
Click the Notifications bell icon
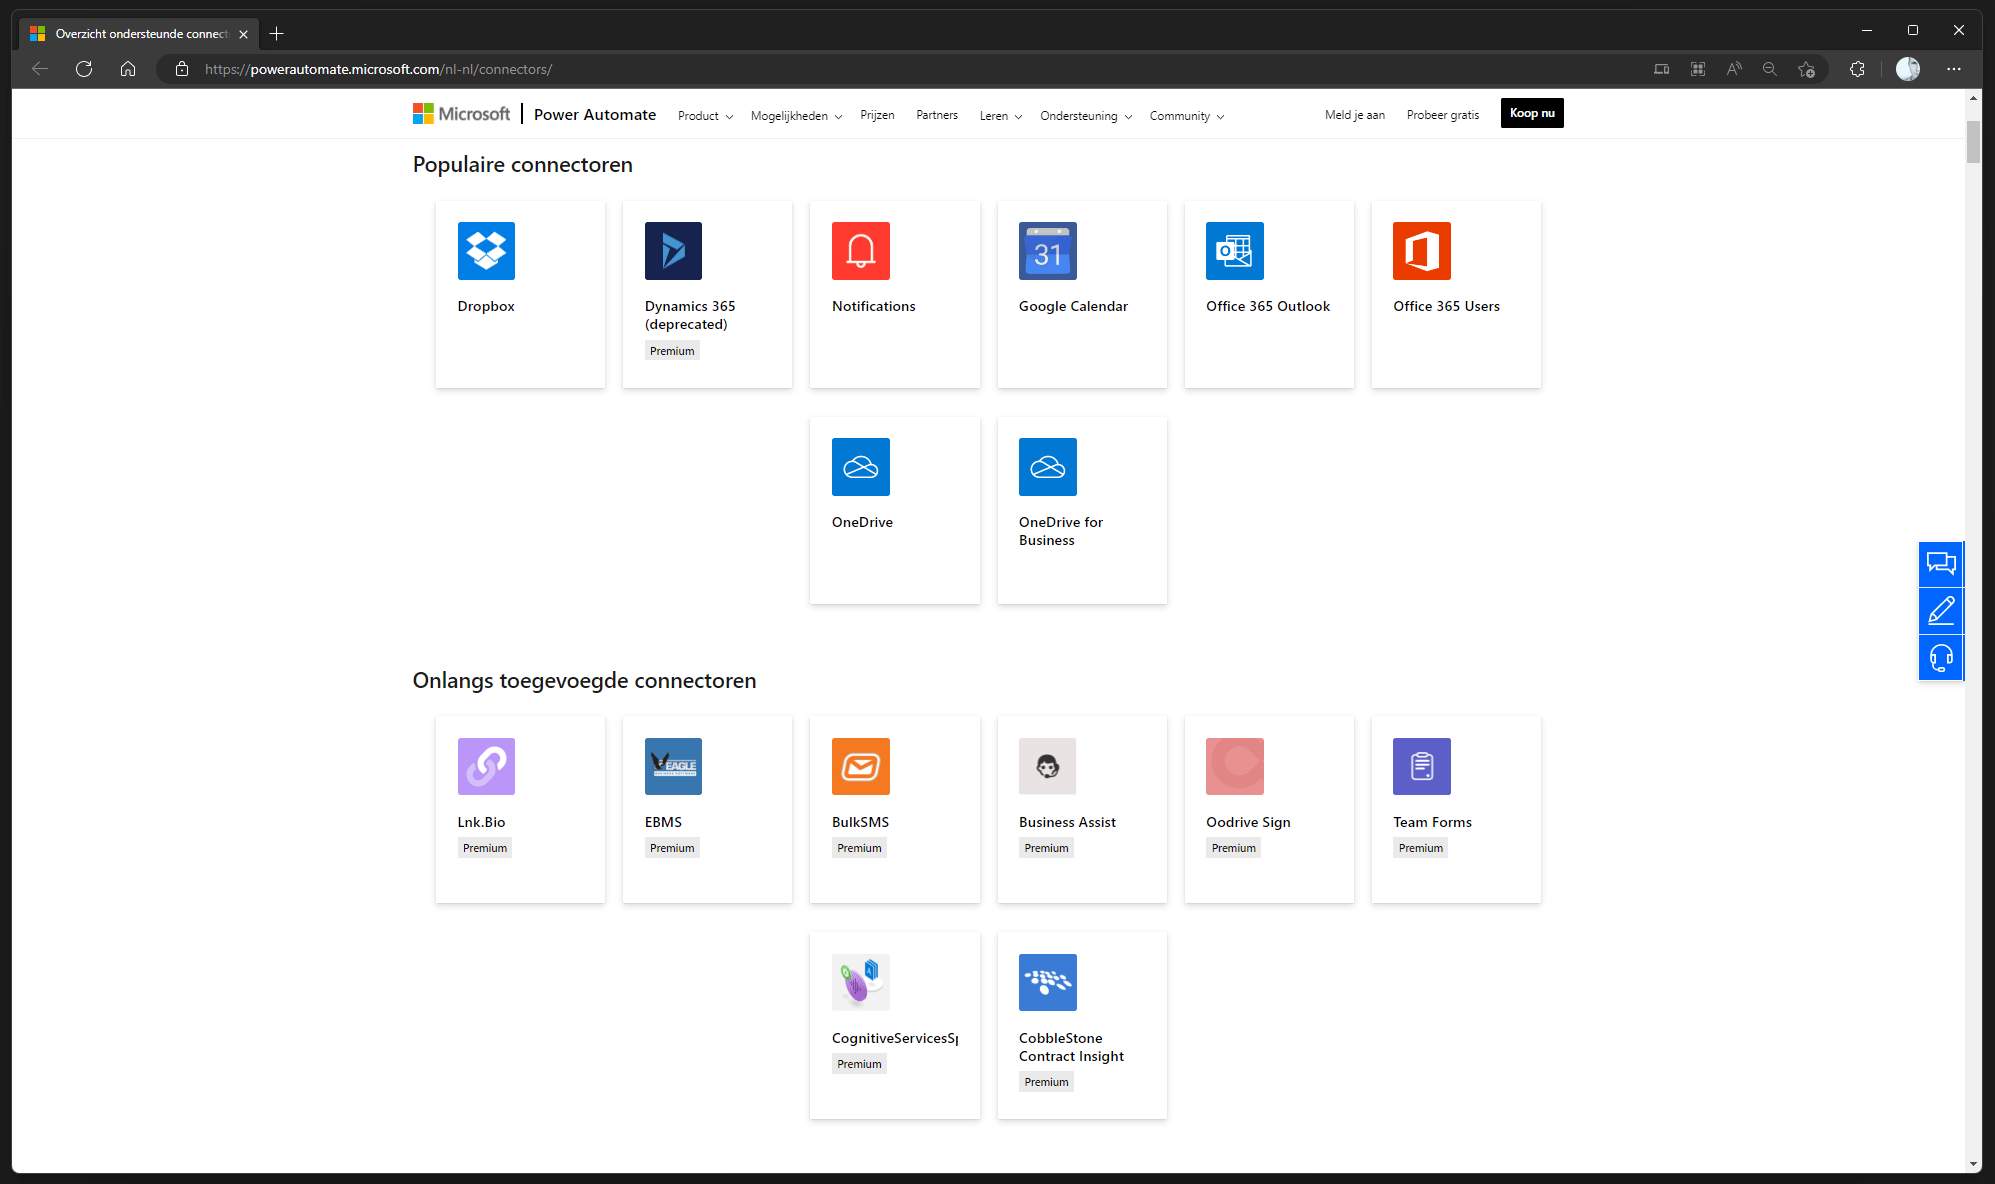[x=861, y=251]
